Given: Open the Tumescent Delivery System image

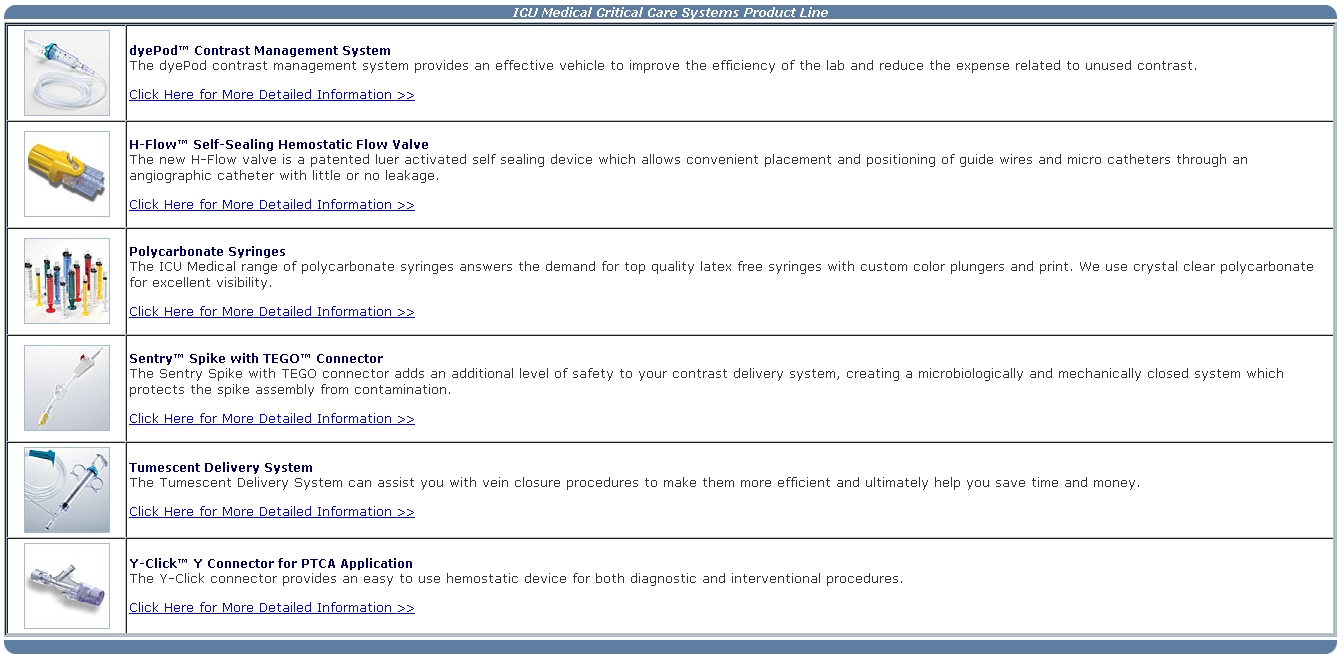Looking at the screenshot, I should coord(66,490).
